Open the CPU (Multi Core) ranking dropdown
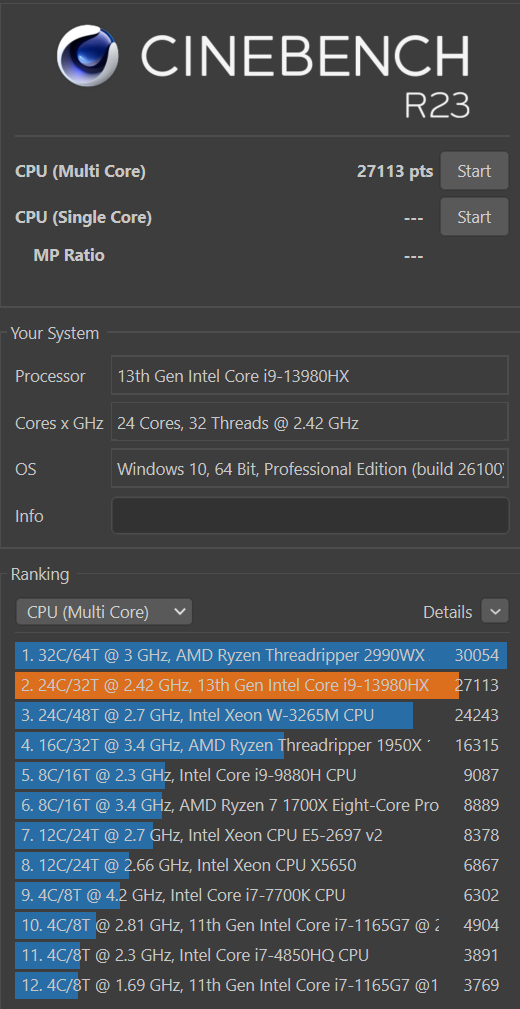Screen dimensions: 520x1009 pos(104,612)
